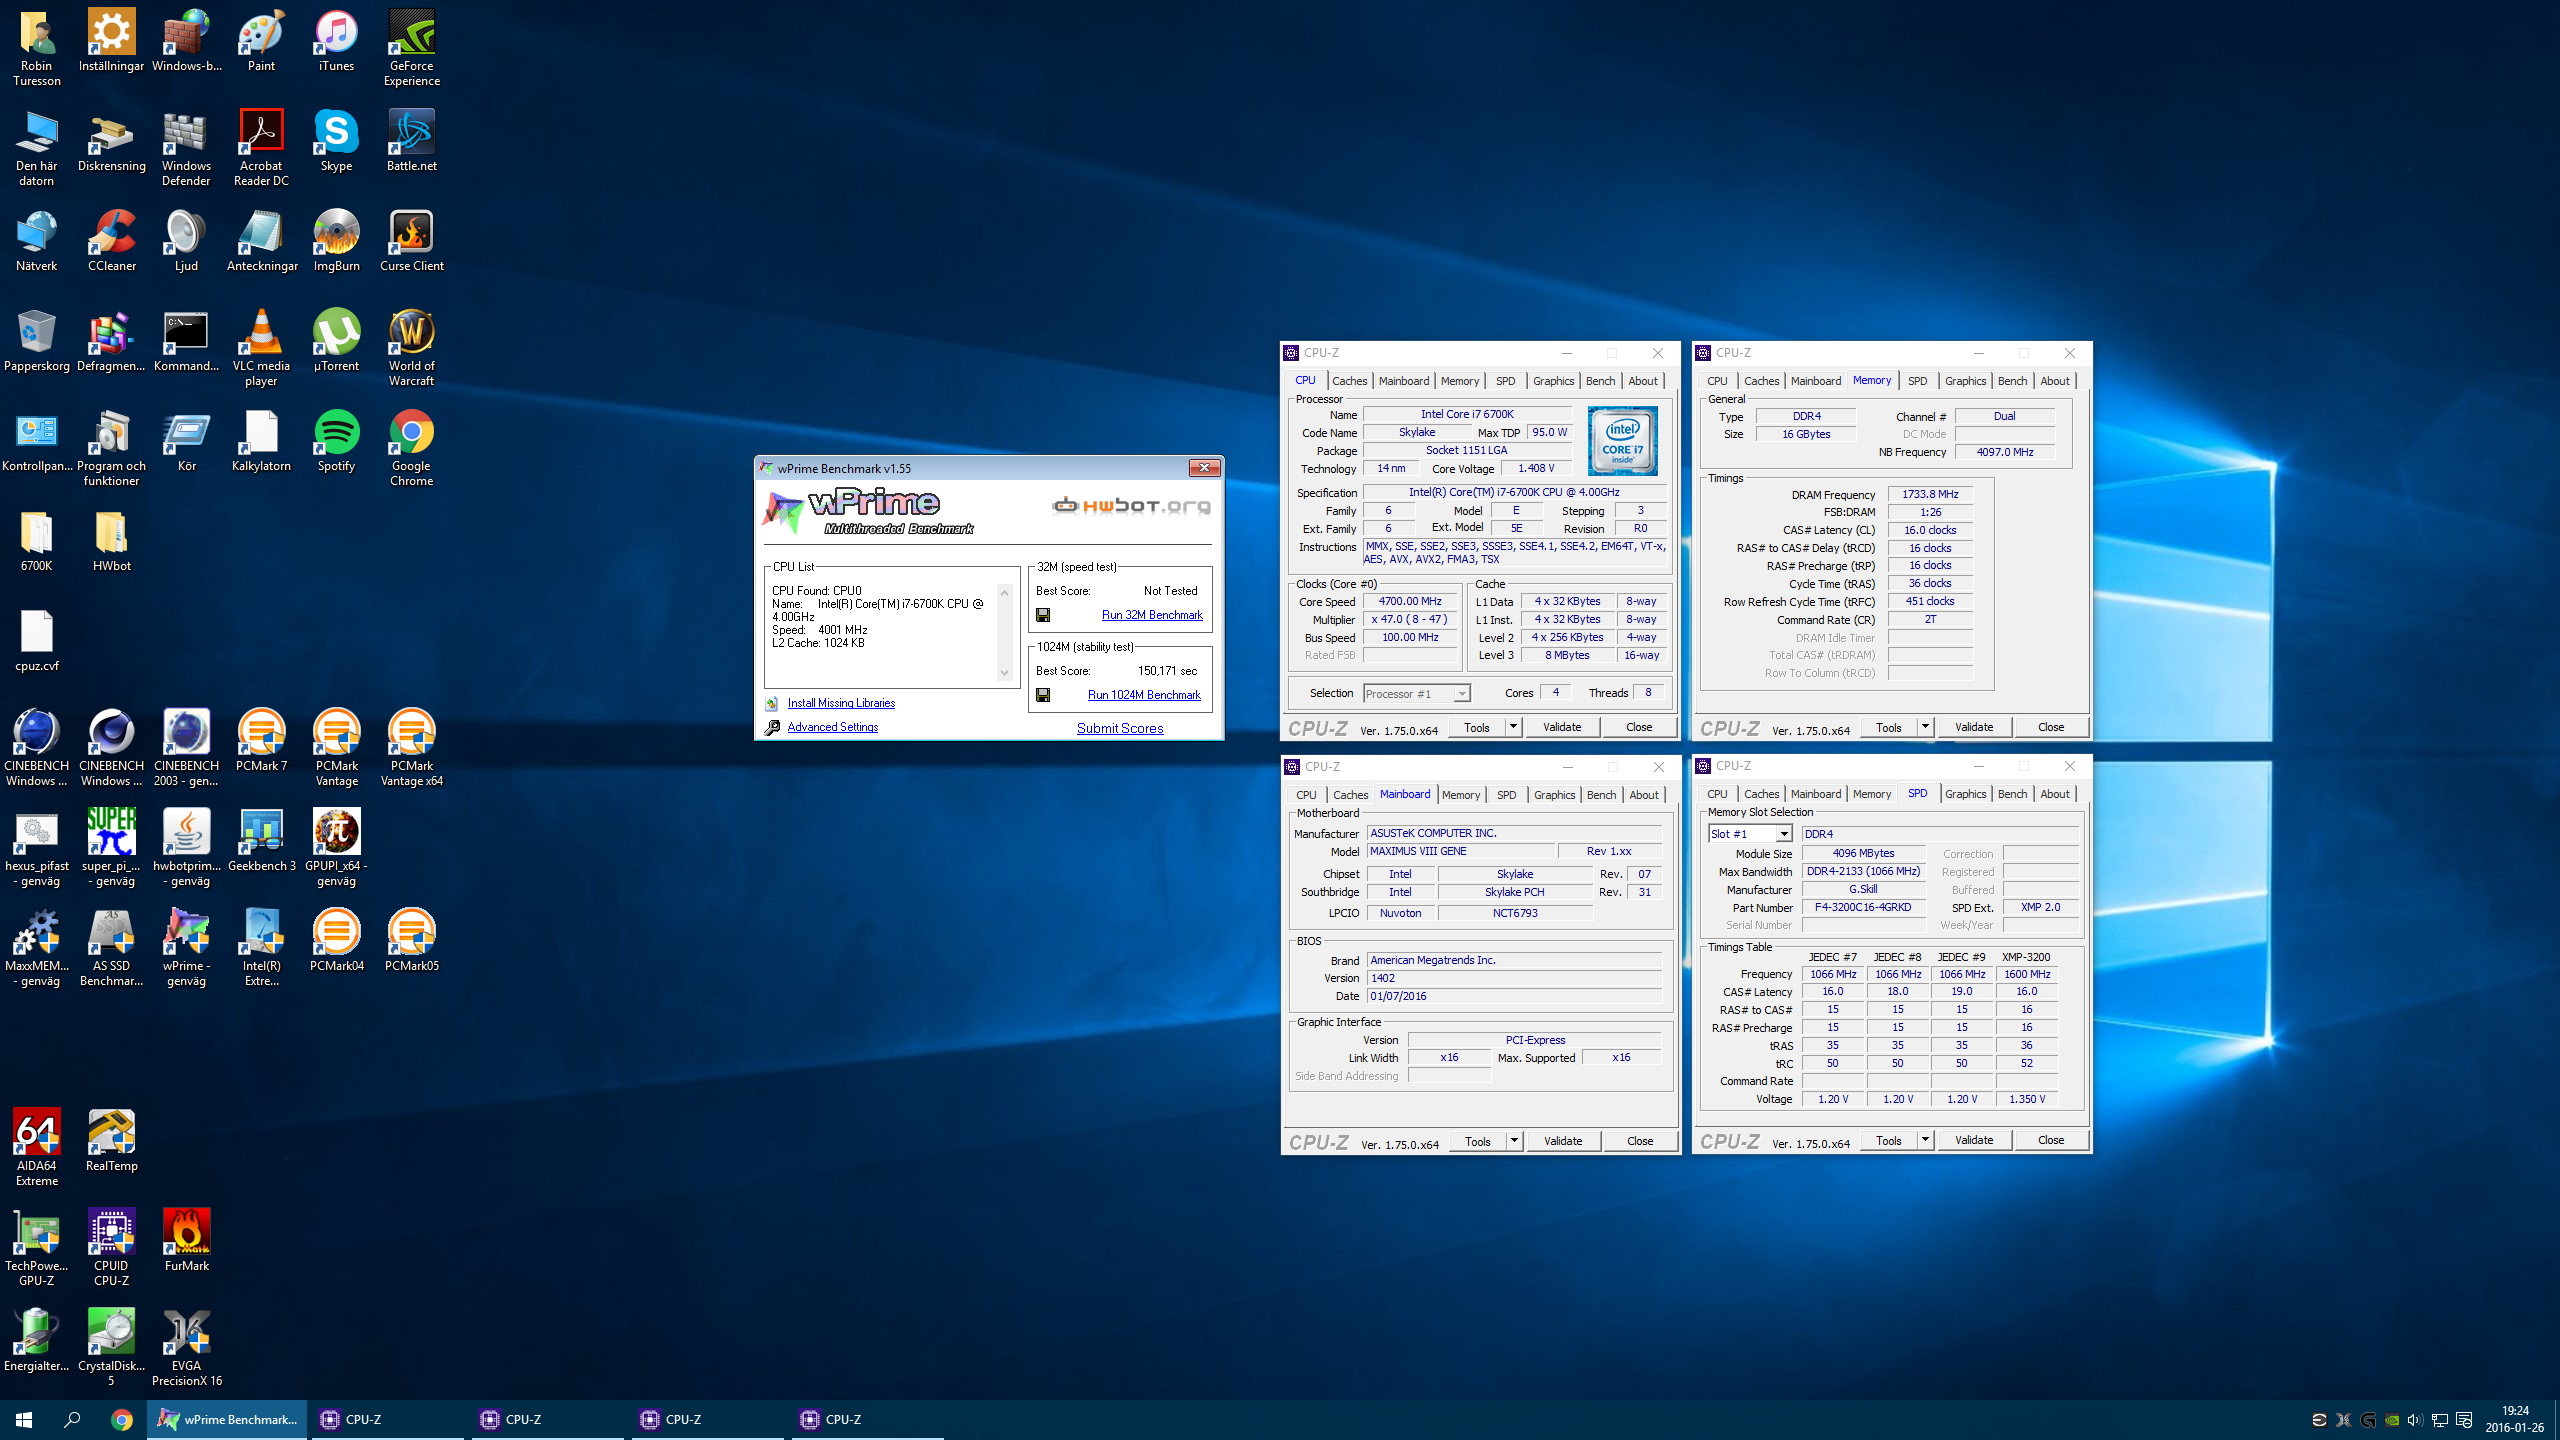Open the FurMark desktop shortcut

click(x=186, y=1240)
